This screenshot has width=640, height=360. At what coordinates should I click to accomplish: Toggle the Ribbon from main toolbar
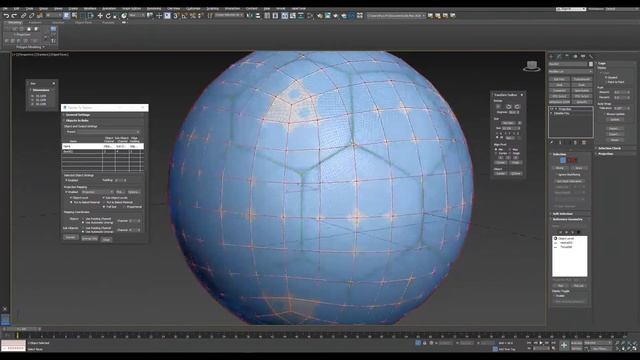pos(284,16)
